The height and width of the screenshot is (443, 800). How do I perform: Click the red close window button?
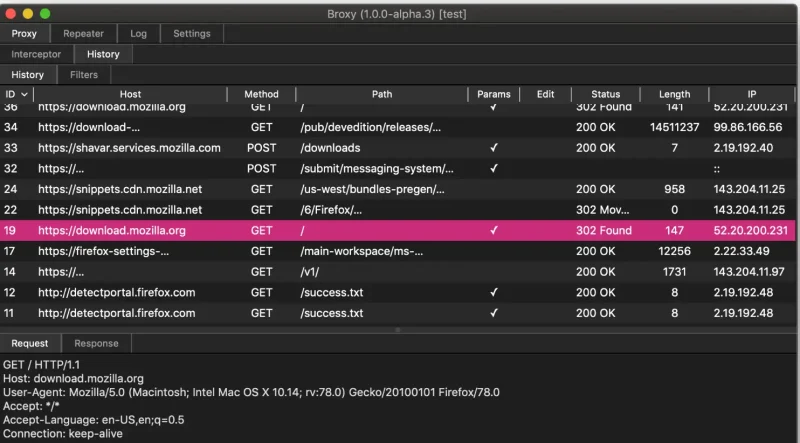coord(11,13)
